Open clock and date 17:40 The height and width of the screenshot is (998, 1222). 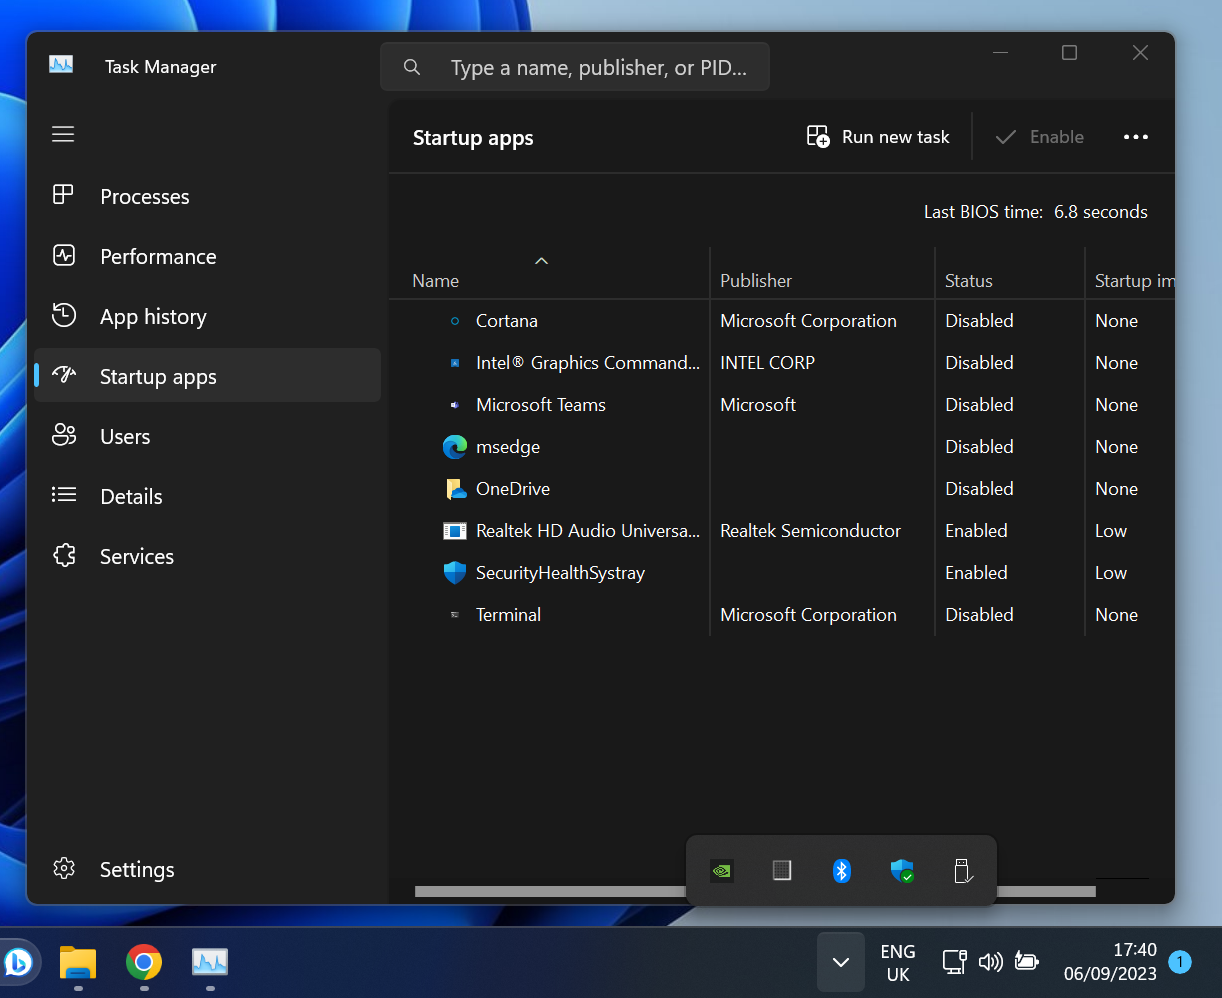(1110, 963)
